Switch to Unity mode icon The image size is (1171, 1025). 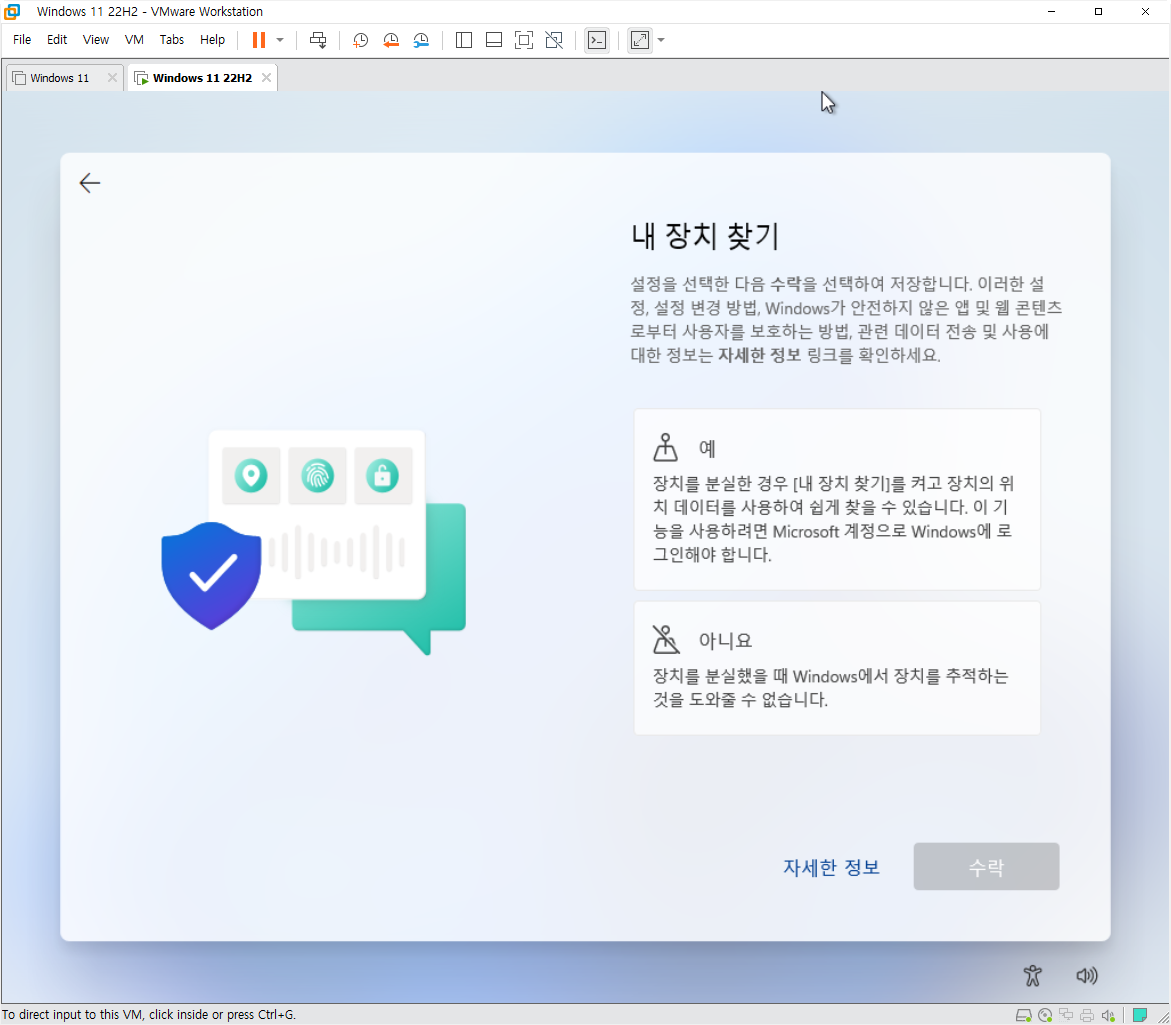[x=554, y=40]
